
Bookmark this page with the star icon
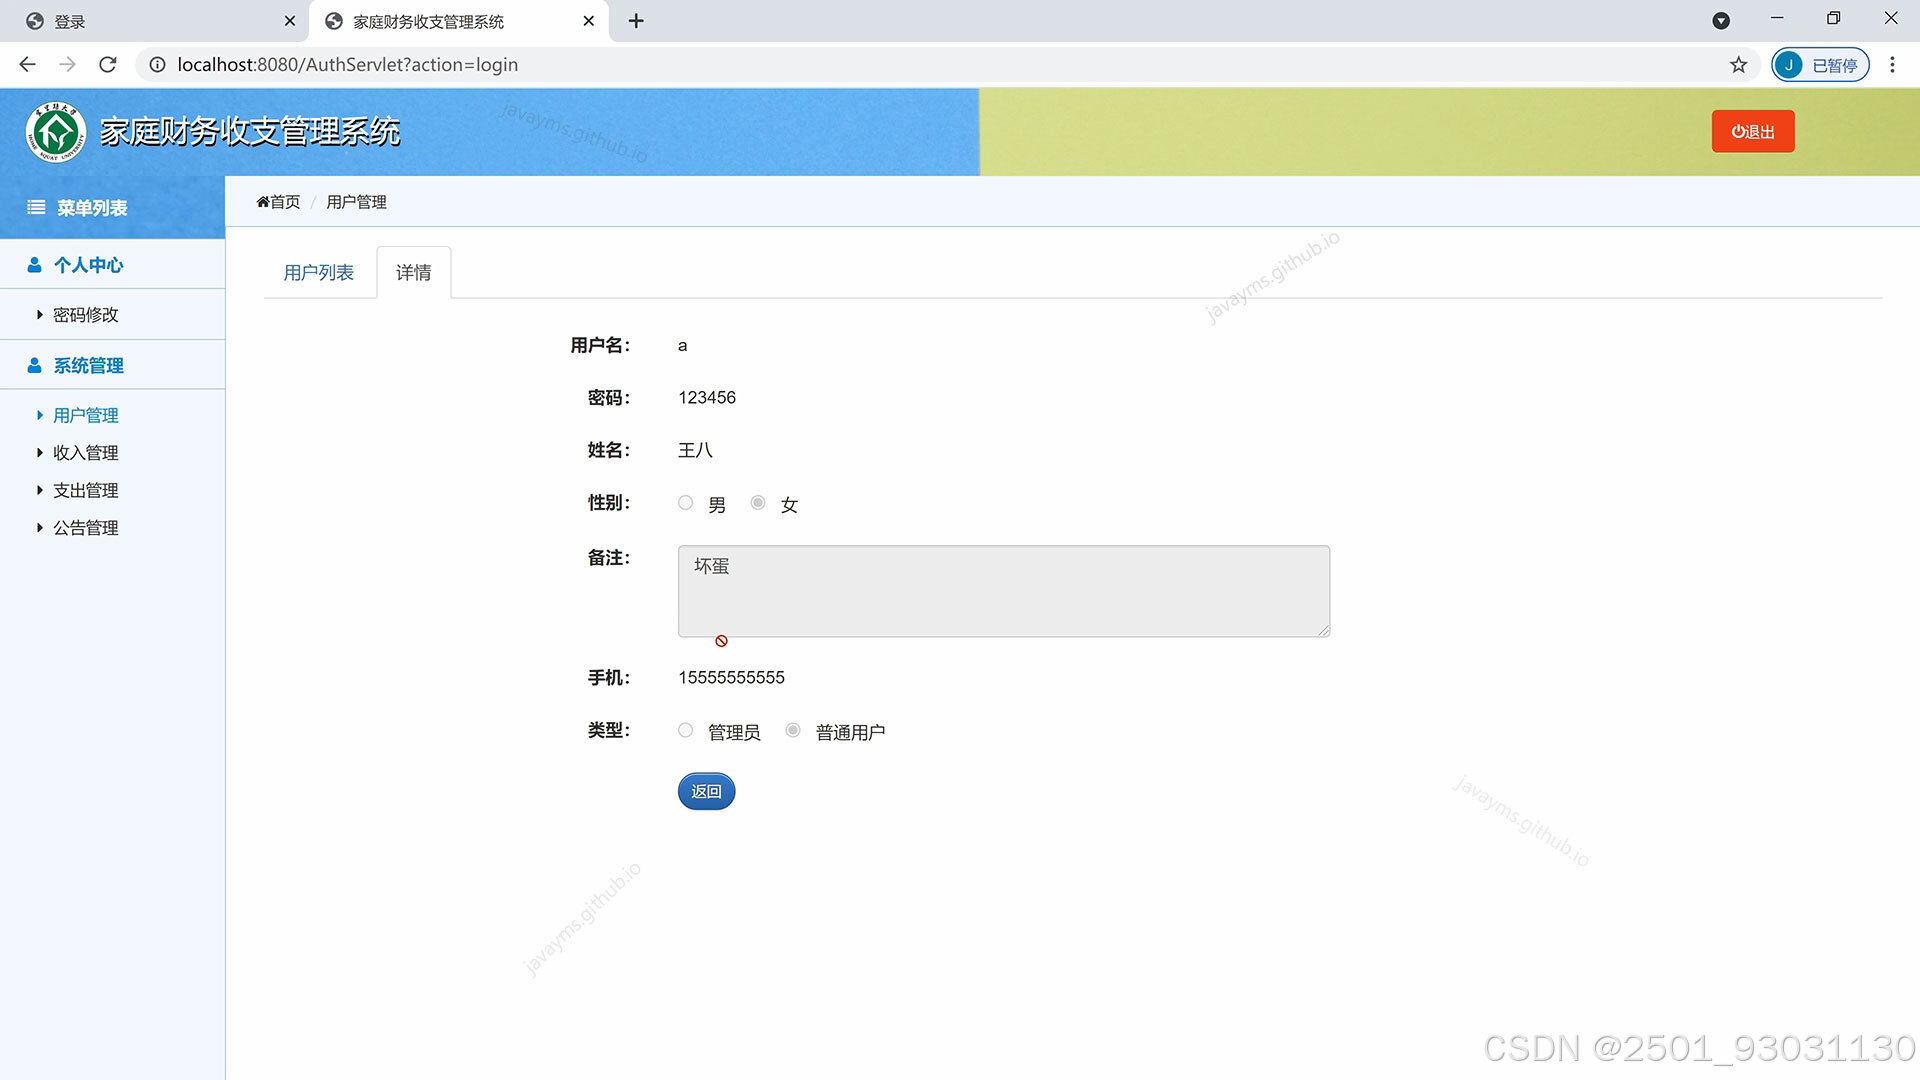pyautogui.click(x=1739, y=65)
